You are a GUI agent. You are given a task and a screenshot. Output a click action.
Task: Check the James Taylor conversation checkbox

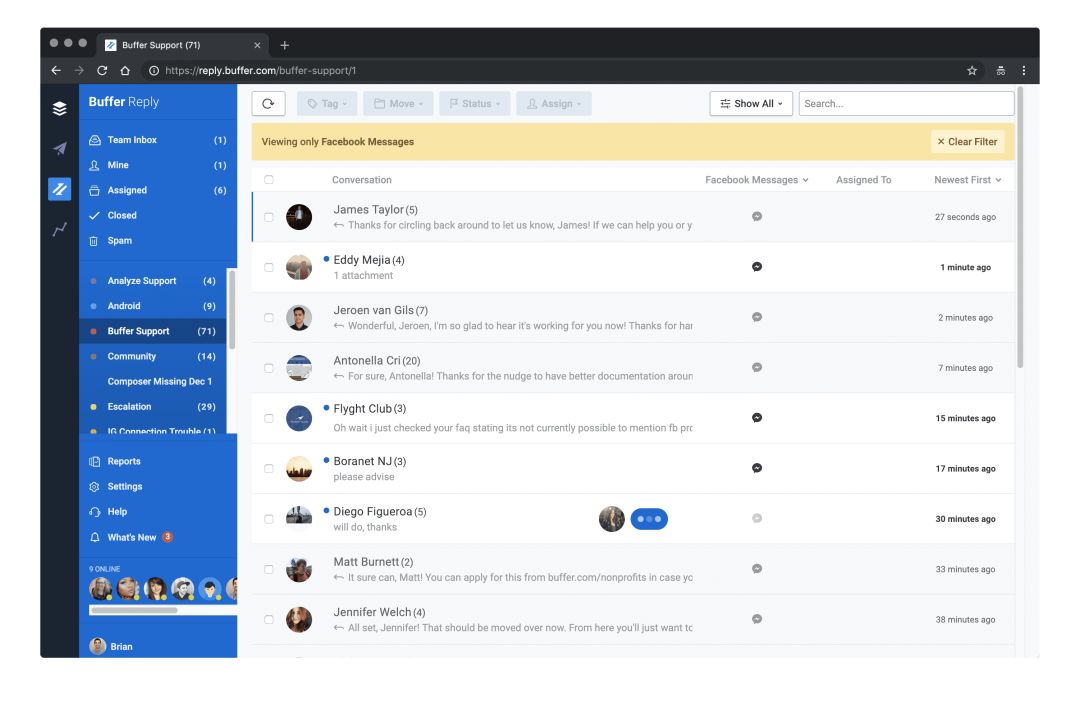(x=269, y=217)
